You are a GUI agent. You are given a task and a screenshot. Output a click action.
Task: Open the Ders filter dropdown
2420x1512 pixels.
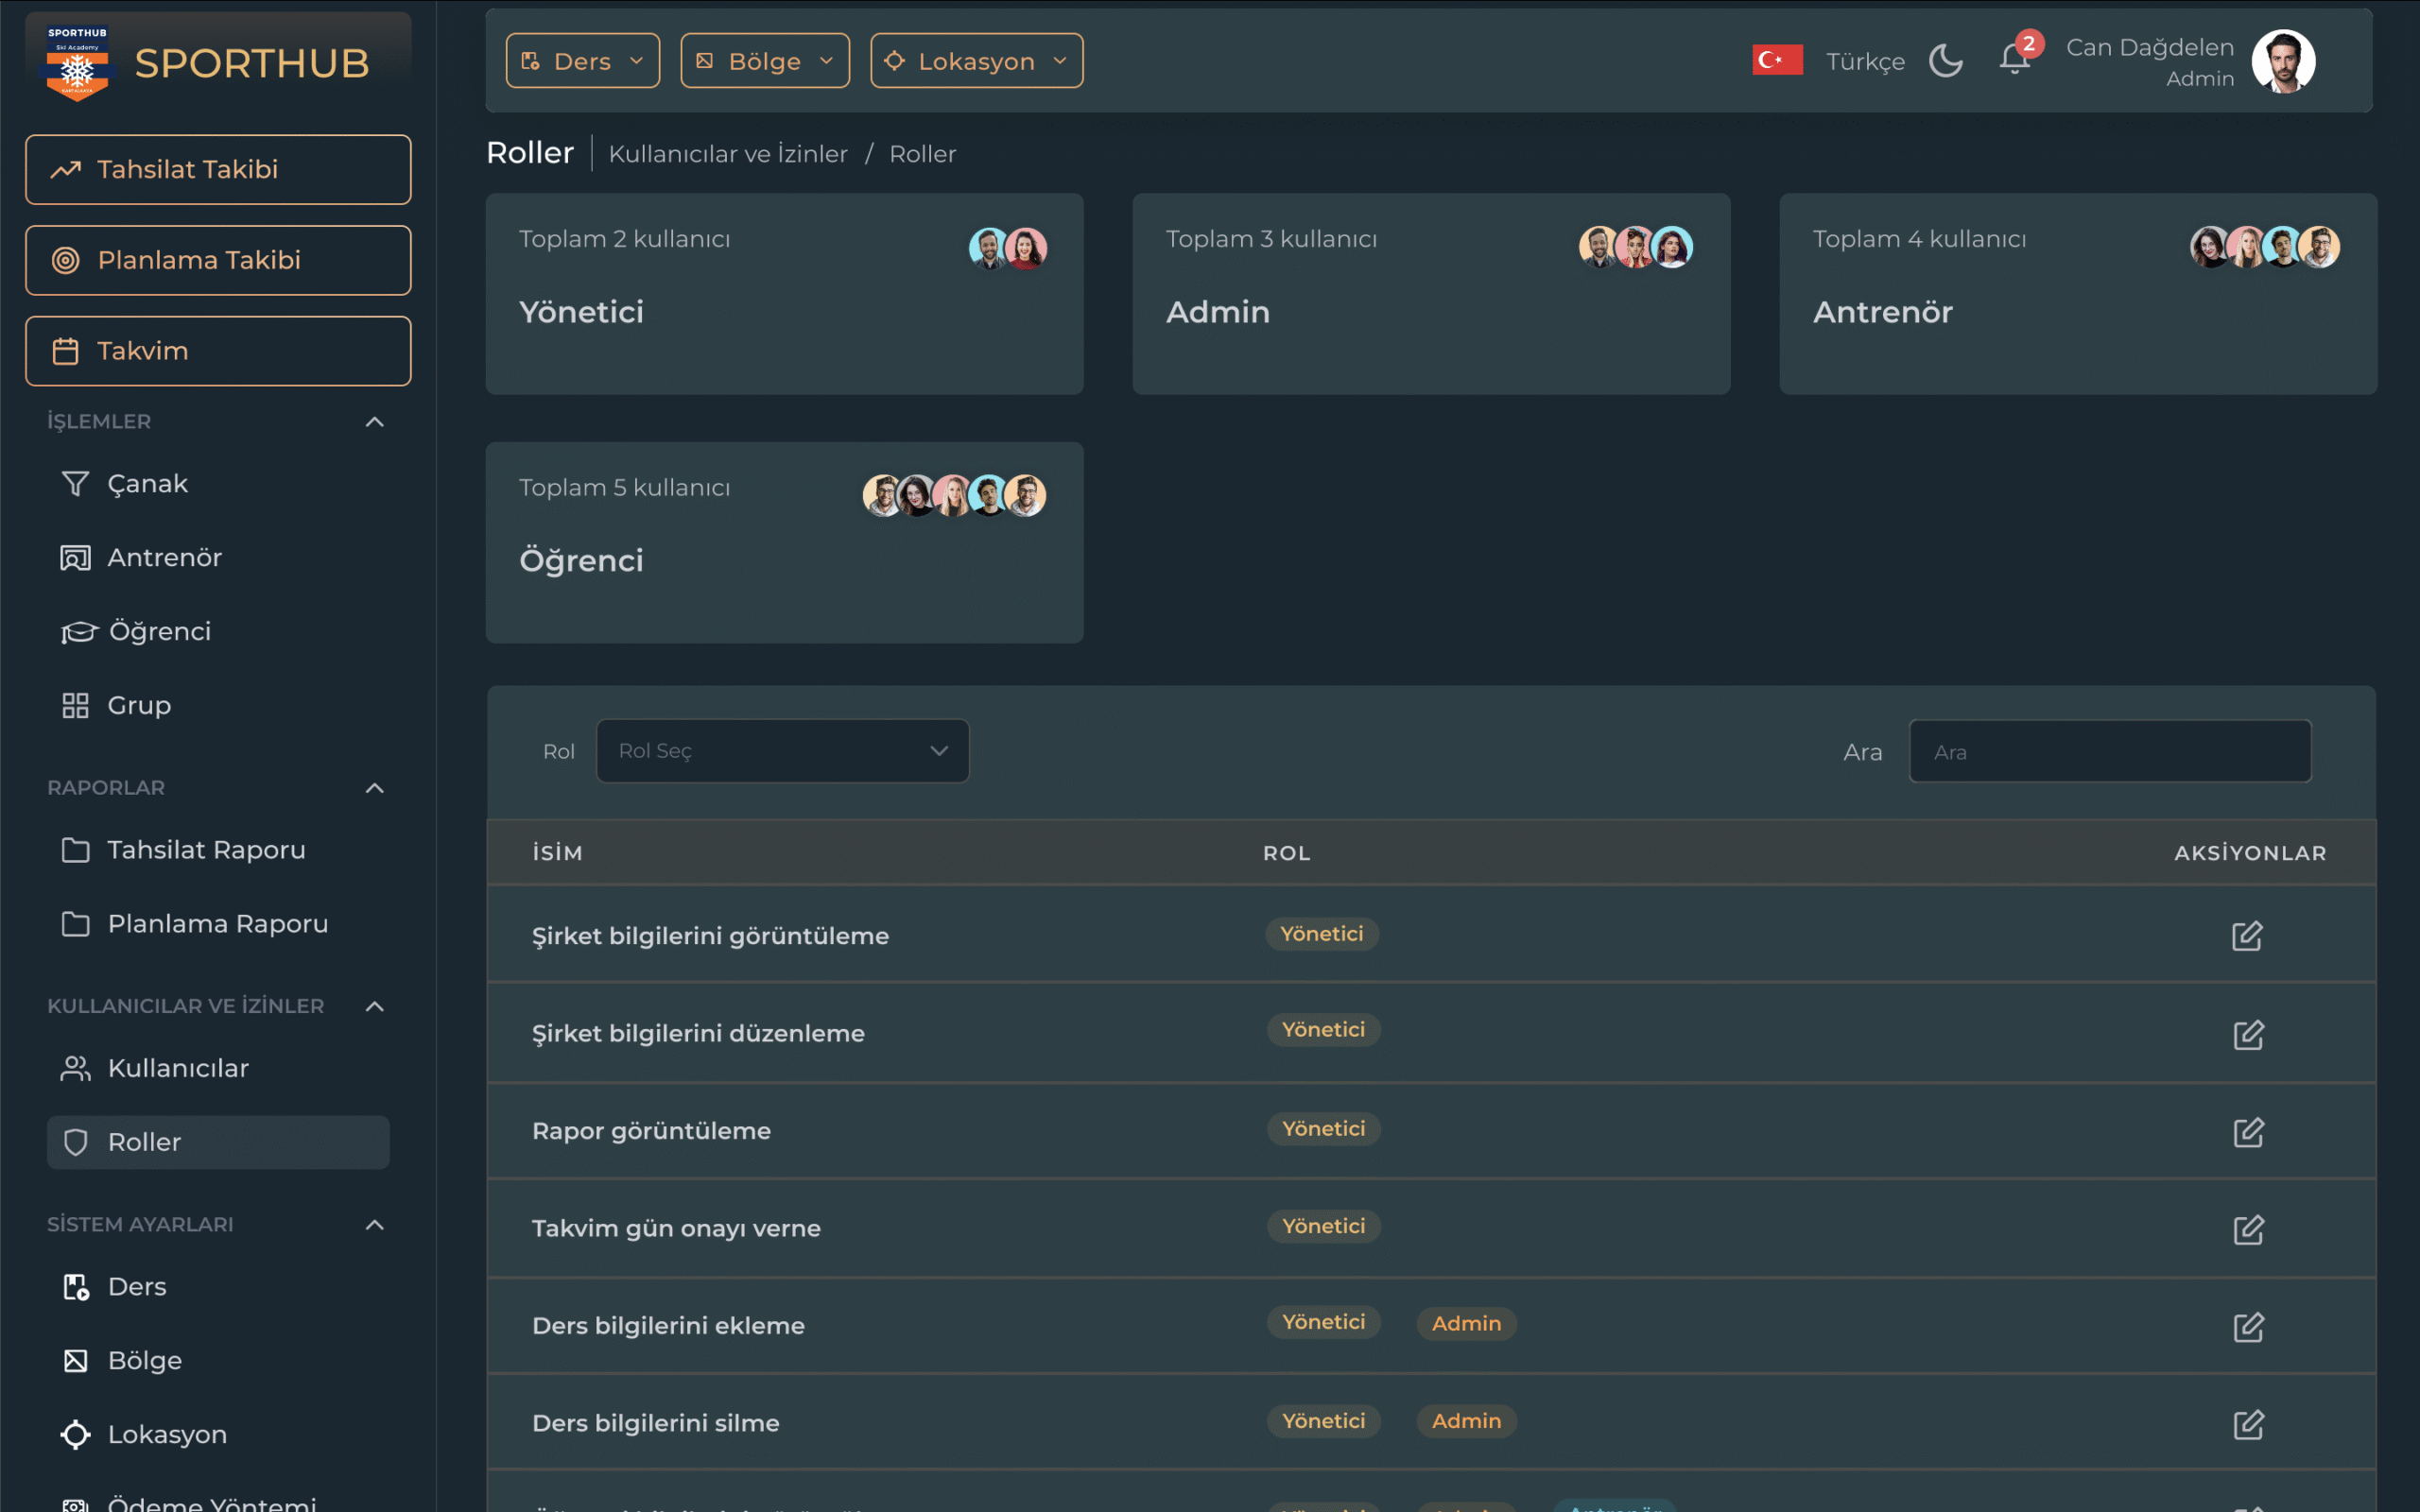[x=582, y=61]
